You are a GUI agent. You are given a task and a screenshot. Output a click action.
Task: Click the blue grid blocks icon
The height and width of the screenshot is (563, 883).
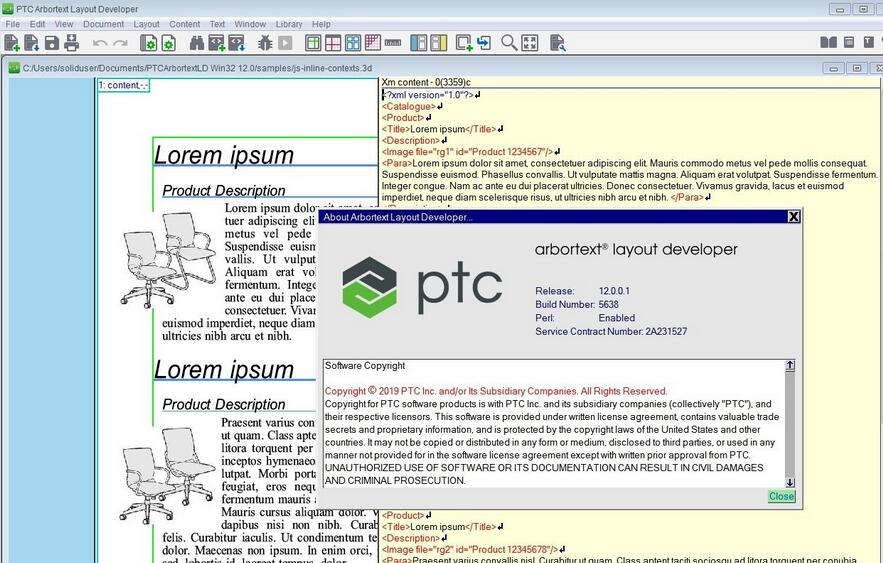(353, 43)
